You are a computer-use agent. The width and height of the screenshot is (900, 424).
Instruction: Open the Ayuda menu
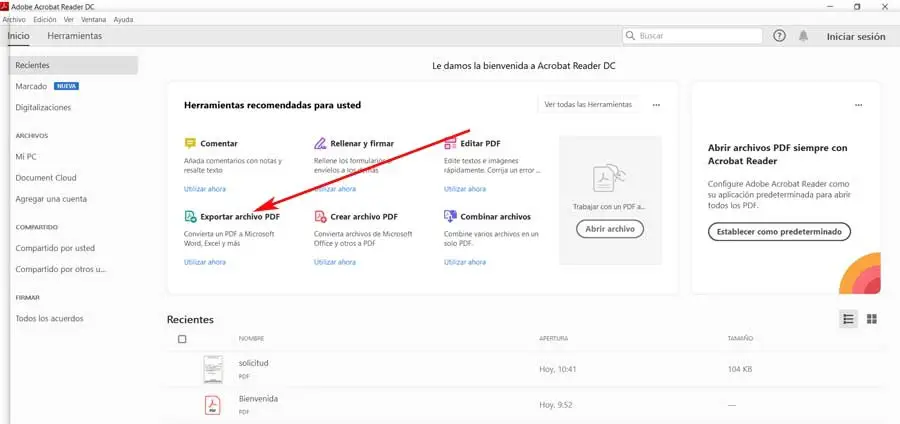tap(123, 19)
